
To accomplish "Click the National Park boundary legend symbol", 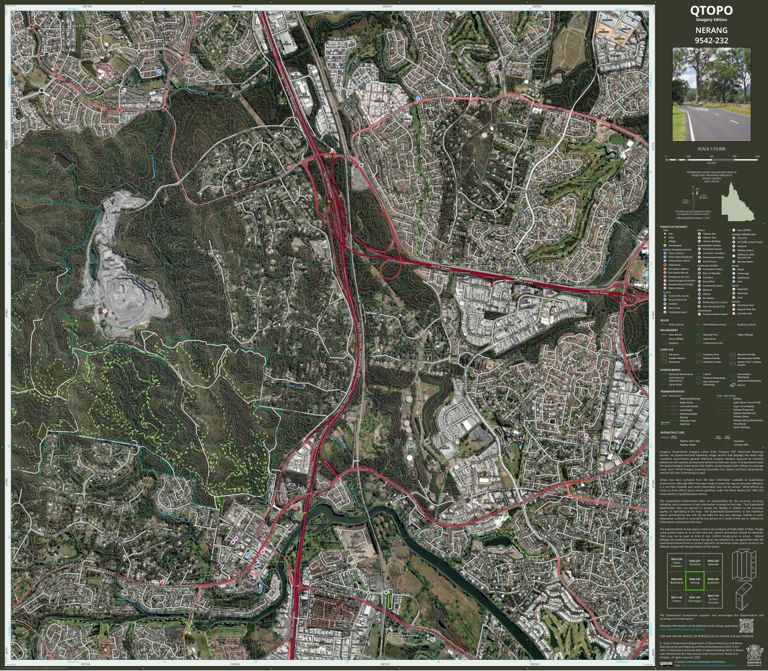I will 699,335.
